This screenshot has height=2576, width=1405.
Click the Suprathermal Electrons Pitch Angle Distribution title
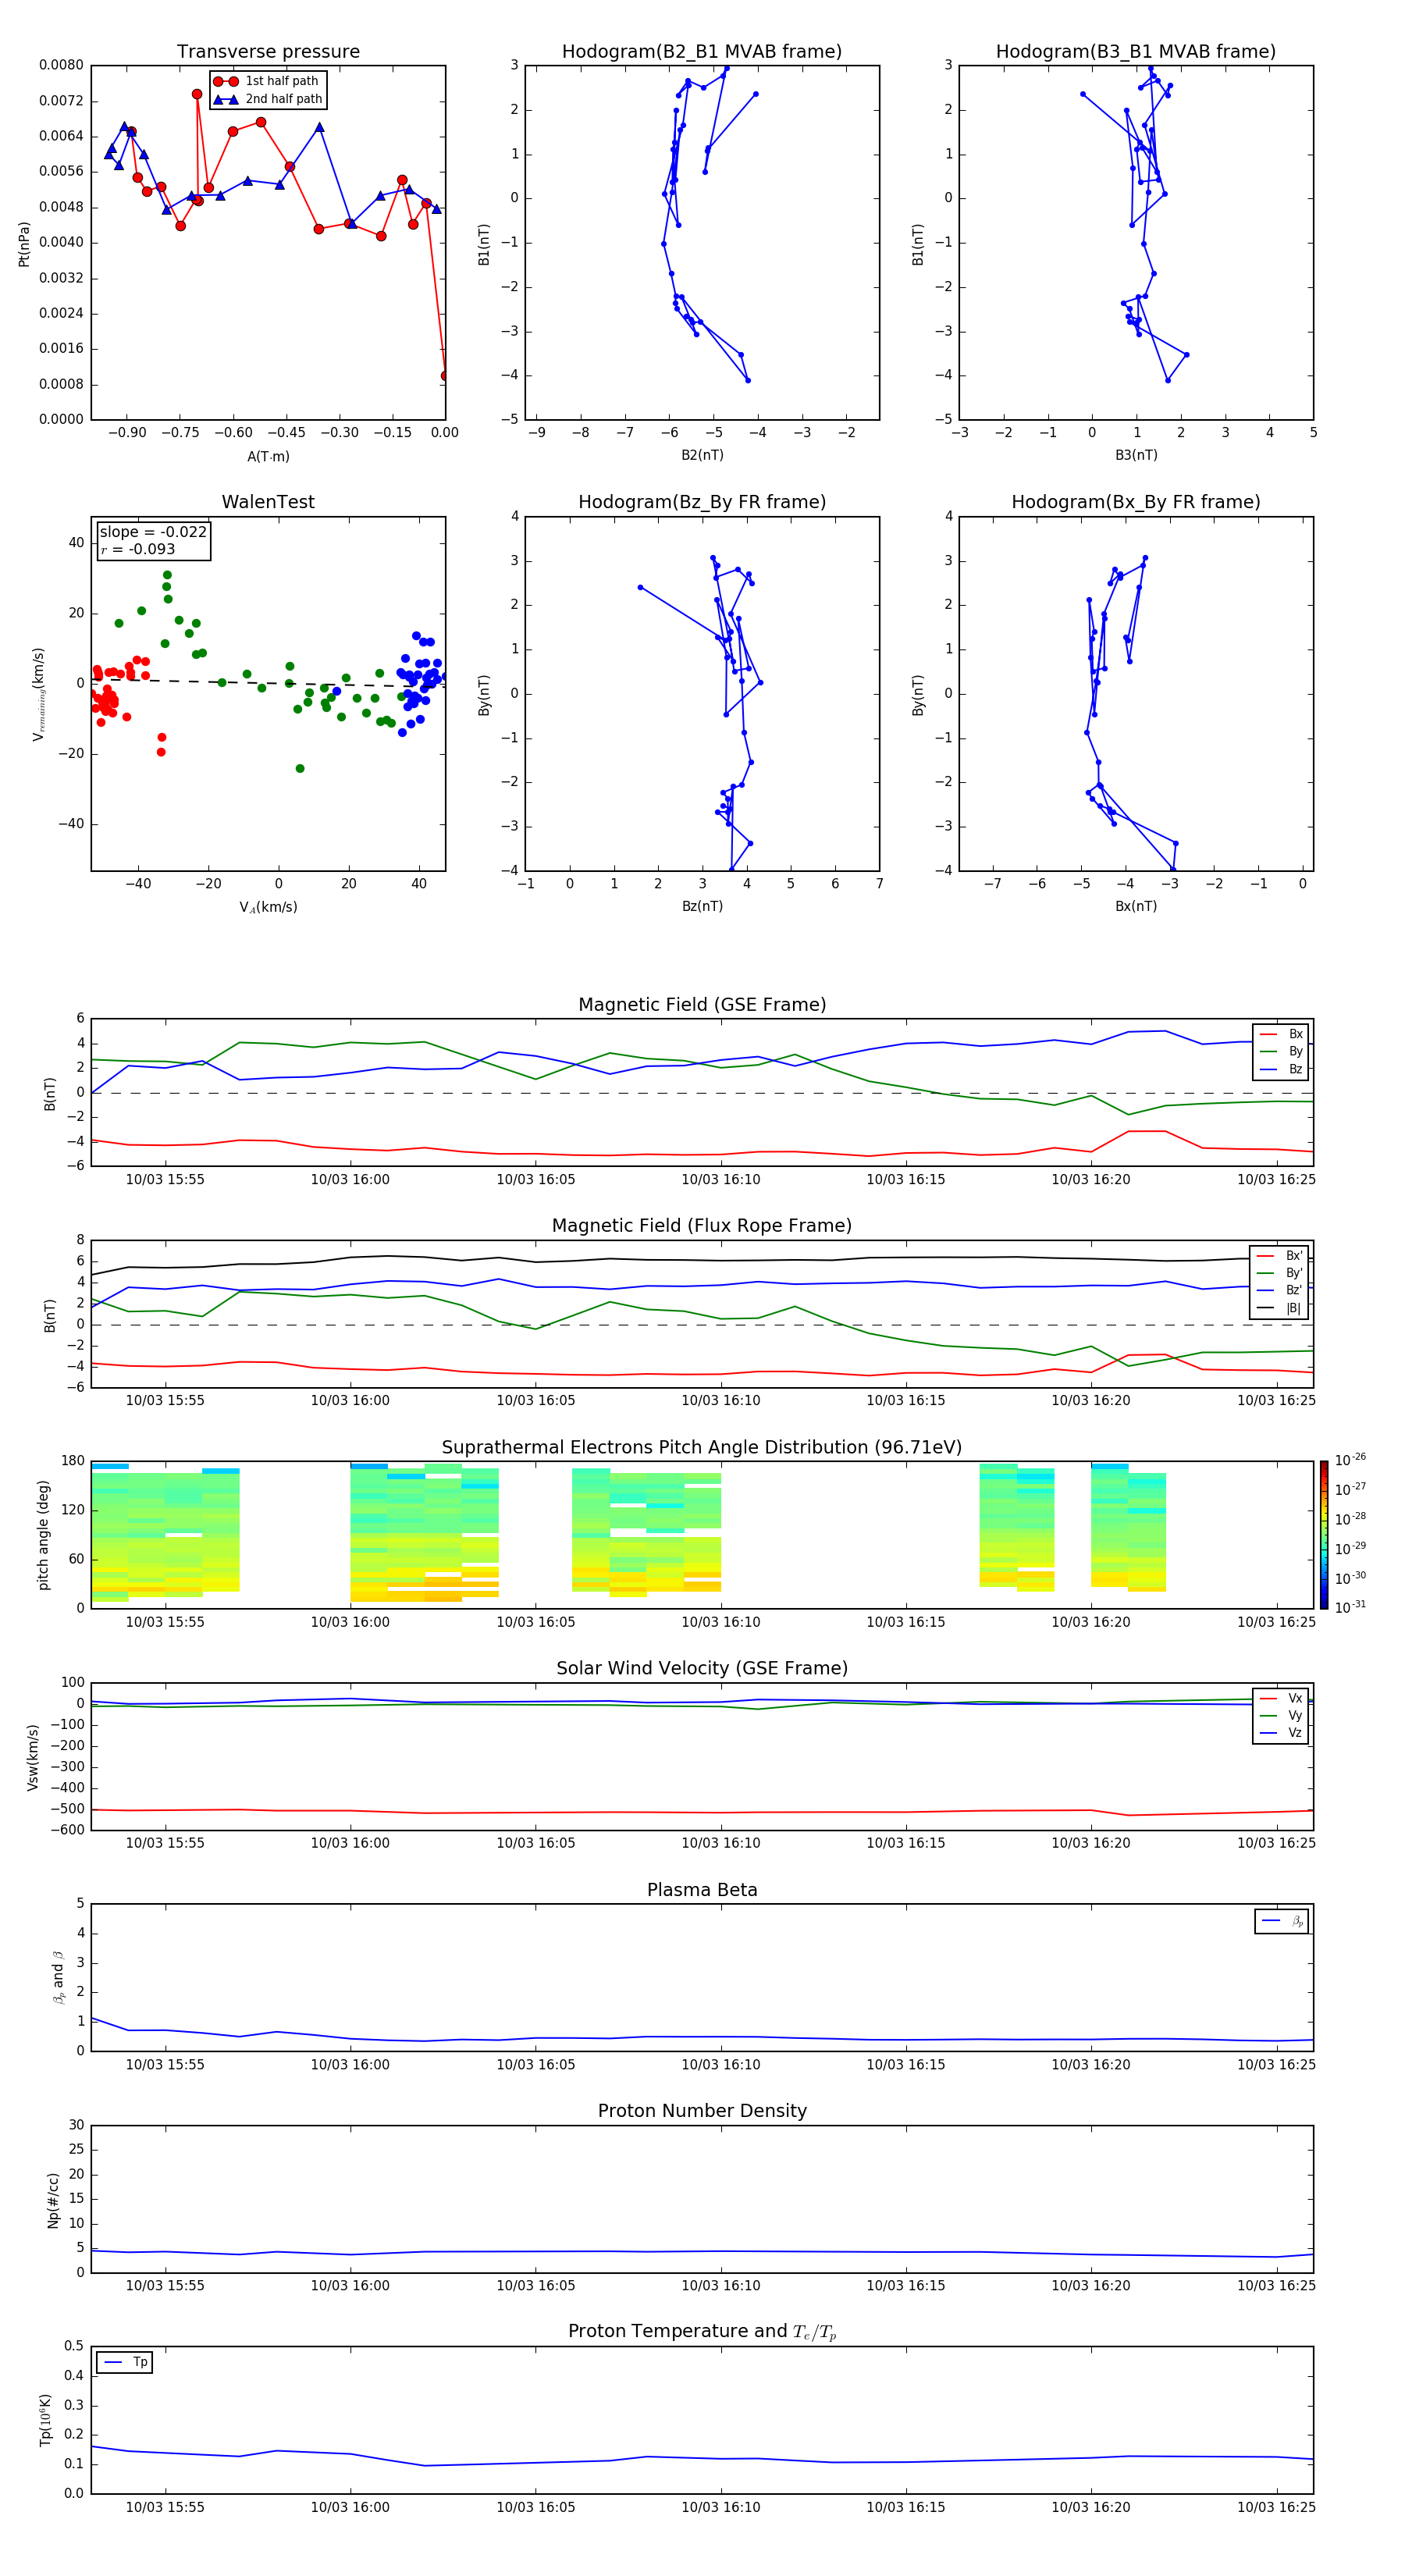(x=702, y=1448)
